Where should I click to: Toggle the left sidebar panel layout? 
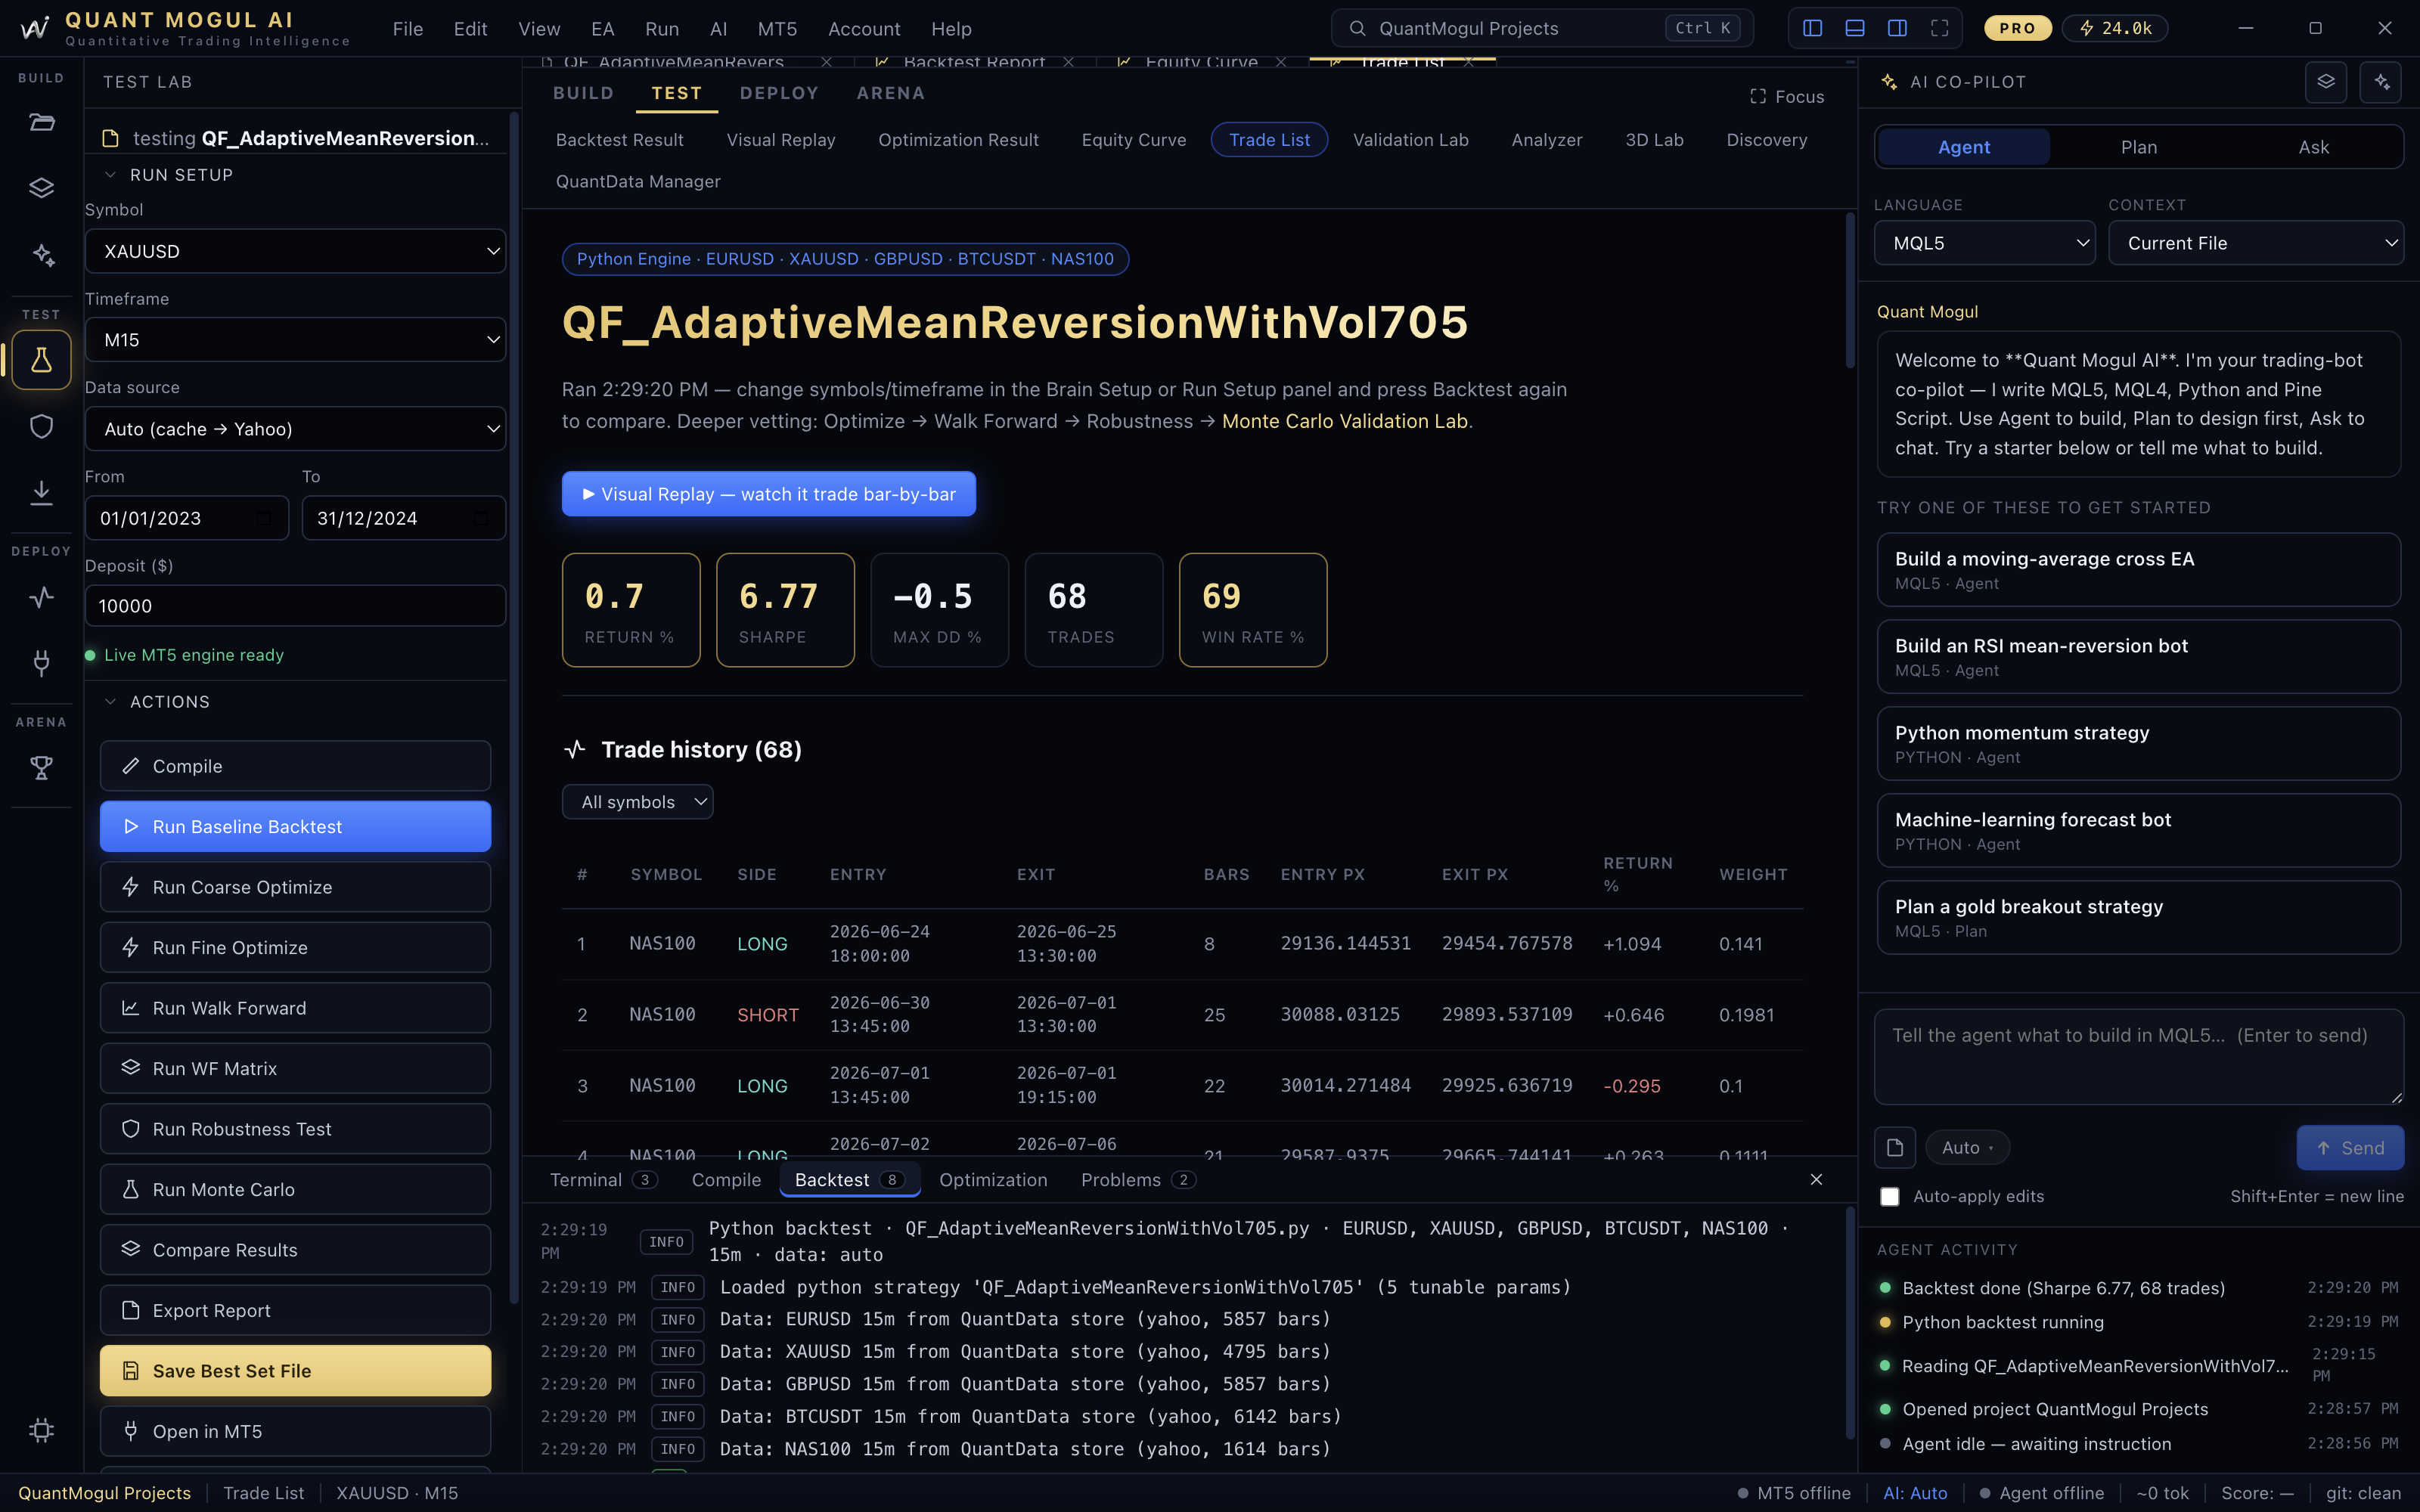pyautogui.click(x=1812, y=28)
